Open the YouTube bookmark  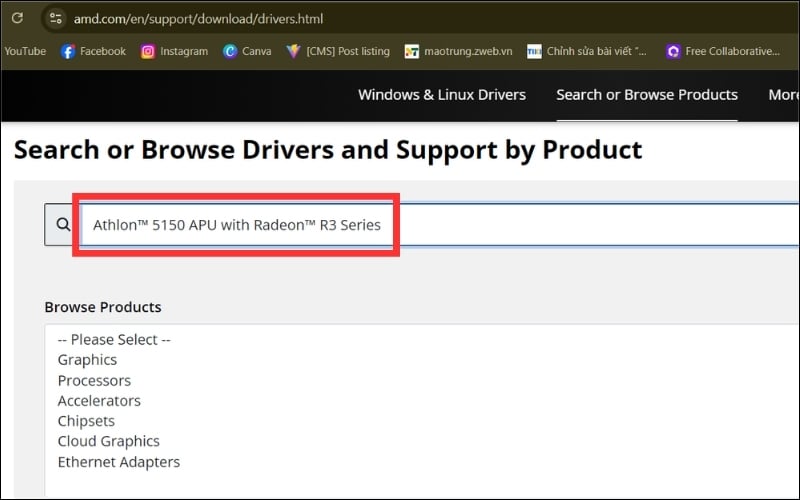[x=24, y=51]
